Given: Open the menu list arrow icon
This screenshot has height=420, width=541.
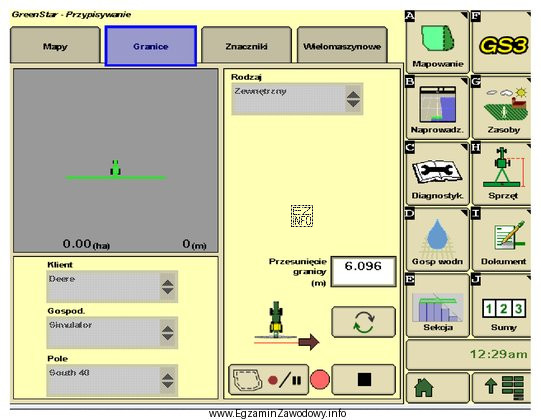Looking at the screenshot, I should [502, 387].
